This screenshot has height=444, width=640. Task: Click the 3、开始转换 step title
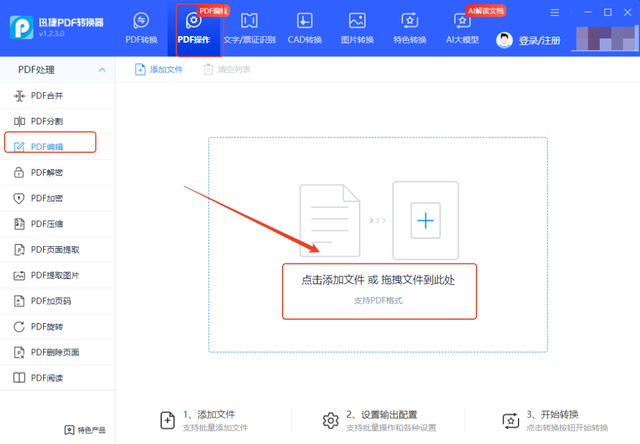[552, 415]
